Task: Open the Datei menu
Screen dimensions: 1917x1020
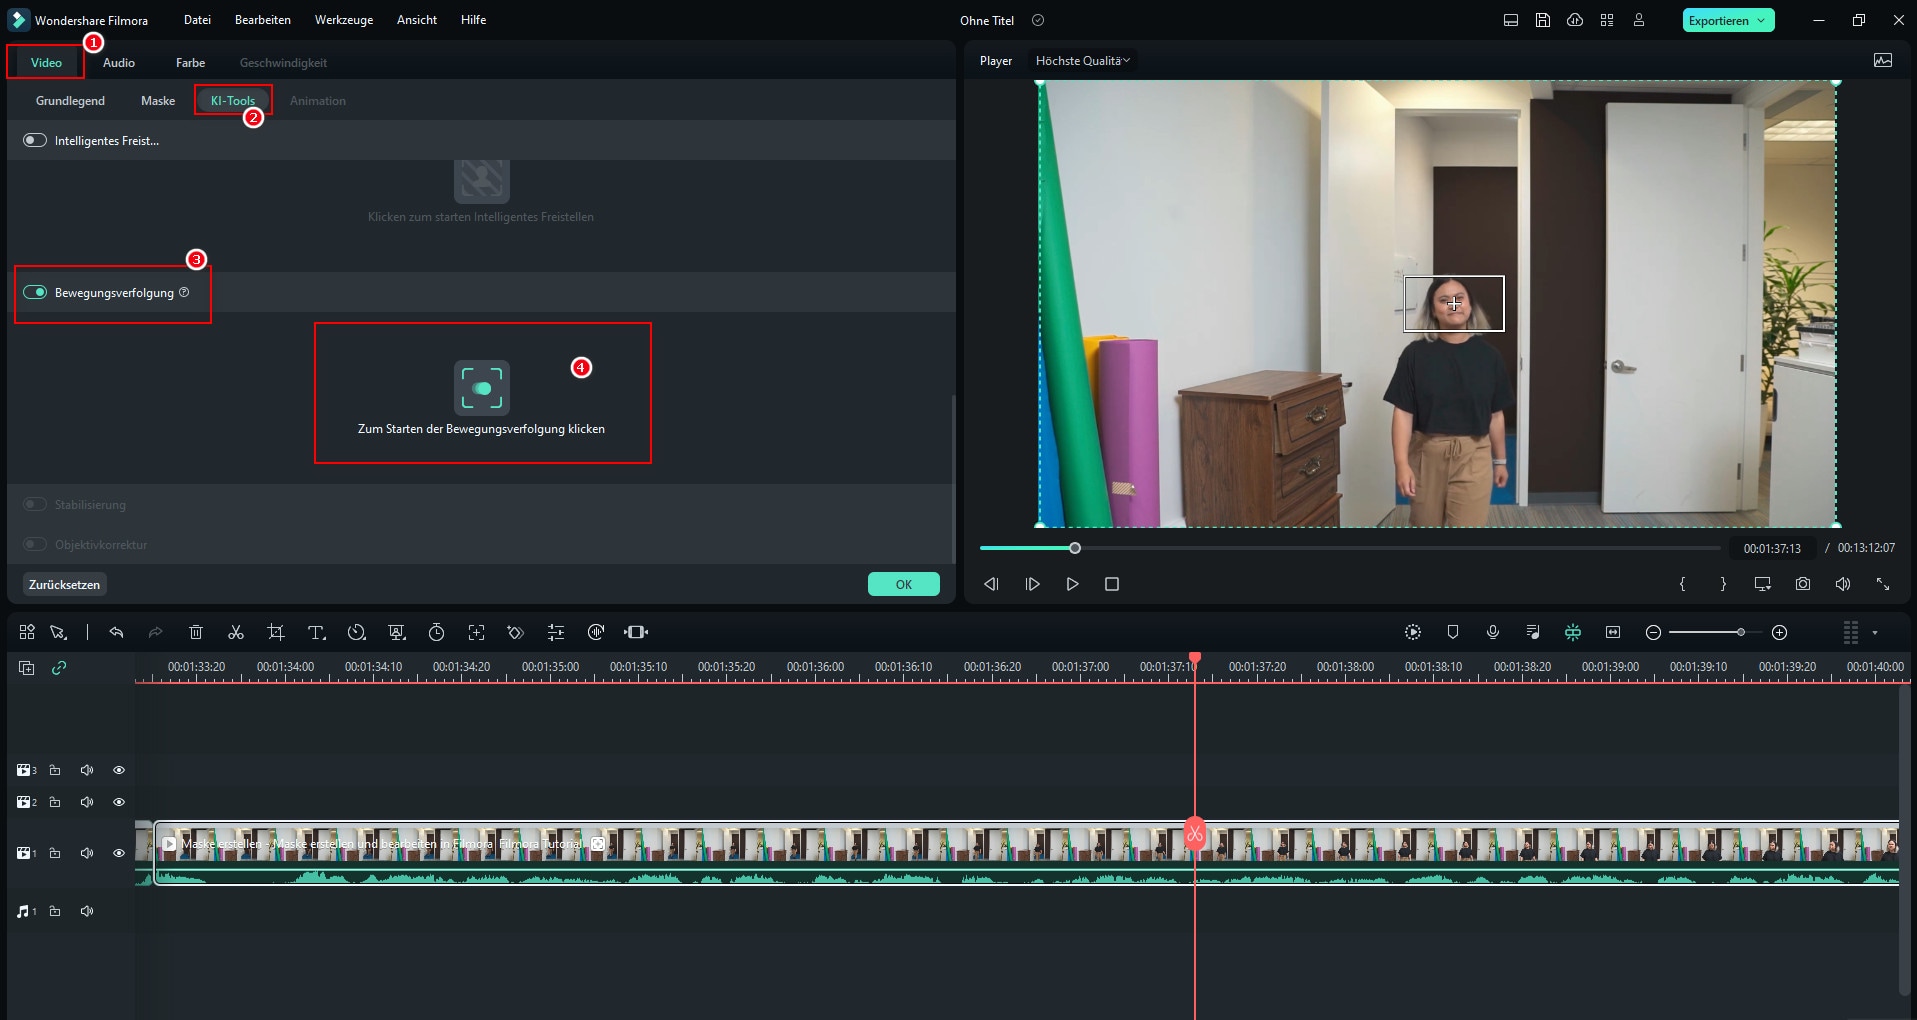Action: tap(197, 20)
